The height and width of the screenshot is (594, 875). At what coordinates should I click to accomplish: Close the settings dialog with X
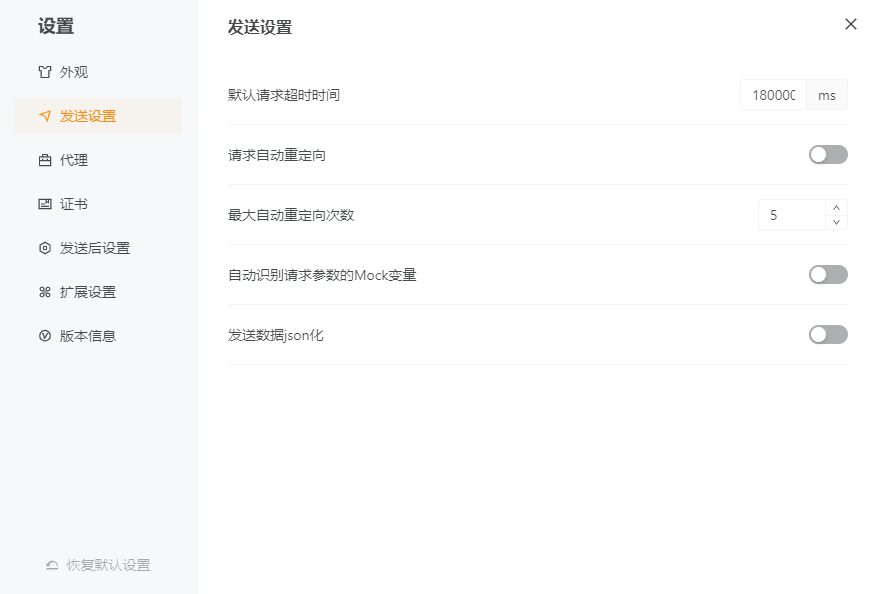click(850, 24)
